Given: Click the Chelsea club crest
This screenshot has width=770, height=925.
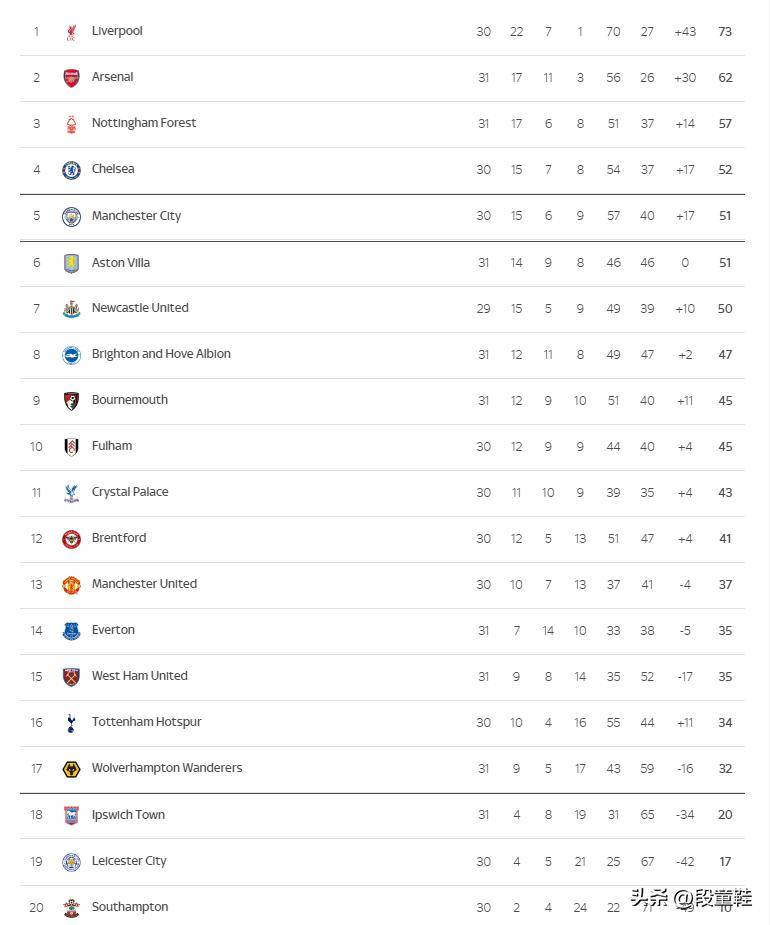Looking at the screenshot, I should click(71, 170).
